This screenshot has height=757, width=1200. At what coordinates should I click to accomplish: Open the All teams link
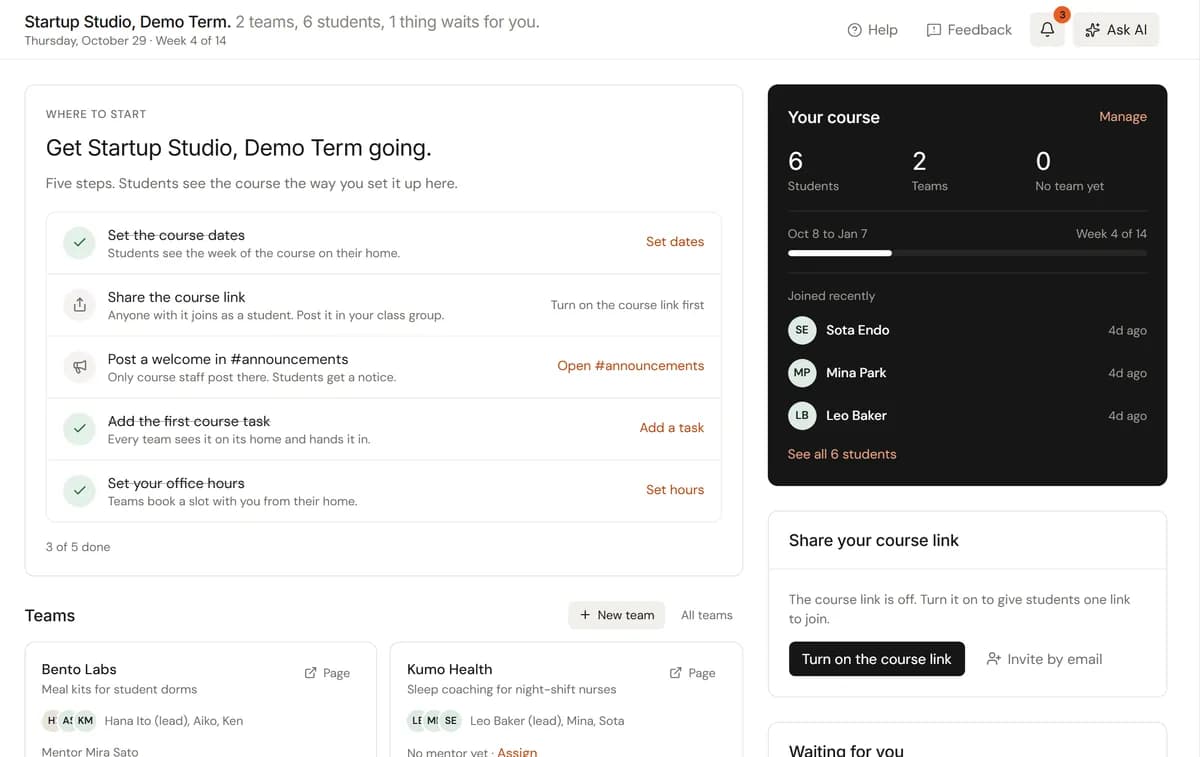[707, 615]
